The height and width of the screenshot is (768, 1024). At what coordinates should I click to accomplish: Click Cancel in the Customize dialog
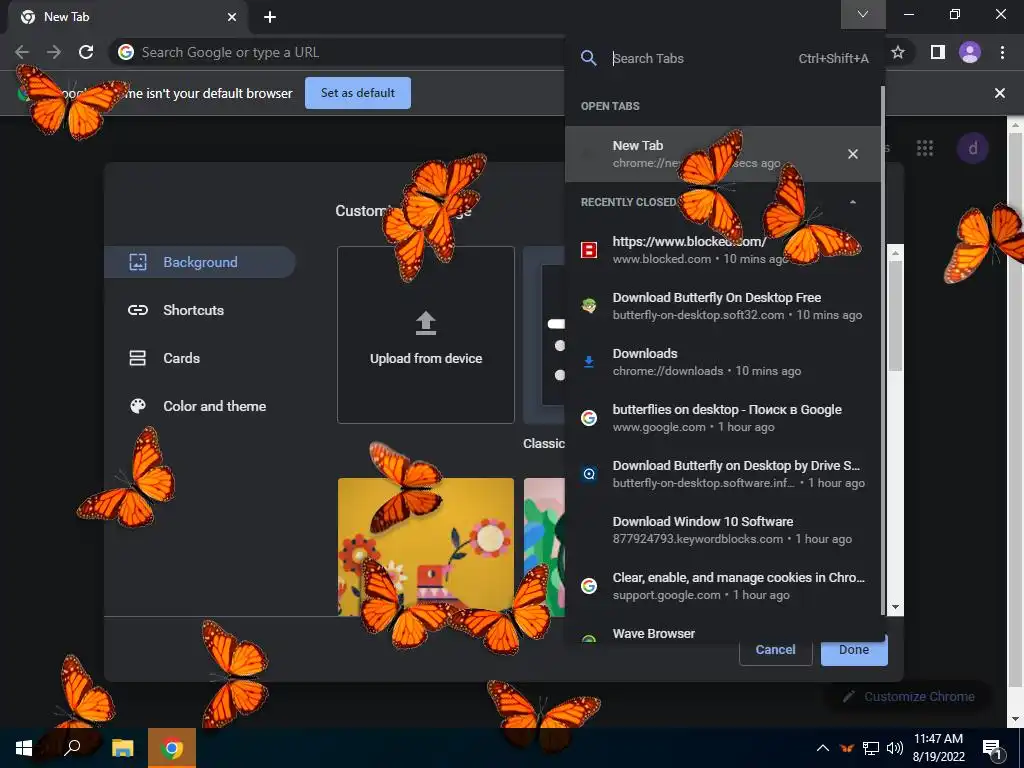(775, 650)
